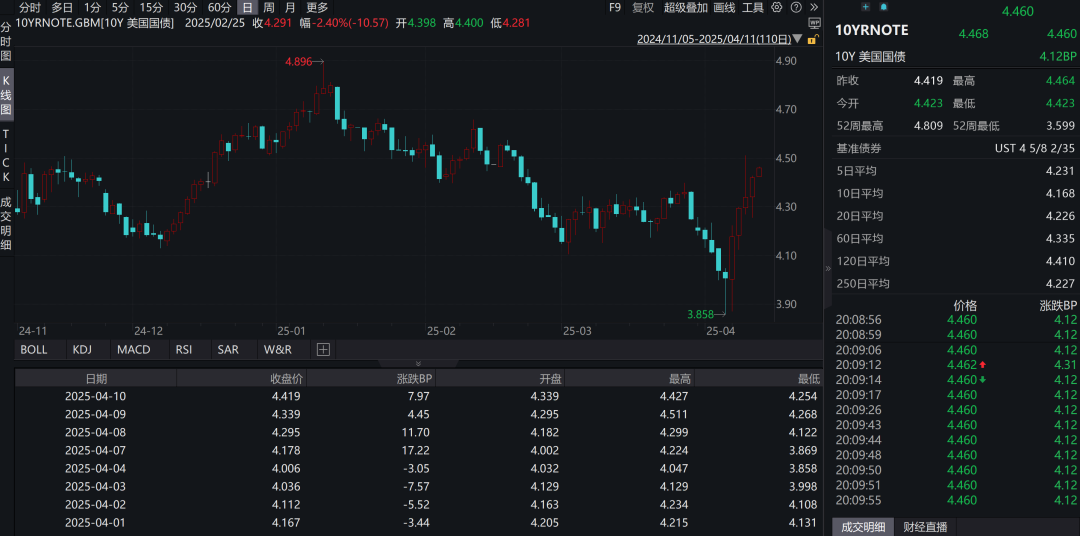Open 画线 drawing tools
The height and width of the screenshot is (536, 1080).
(x=724, y=7)
